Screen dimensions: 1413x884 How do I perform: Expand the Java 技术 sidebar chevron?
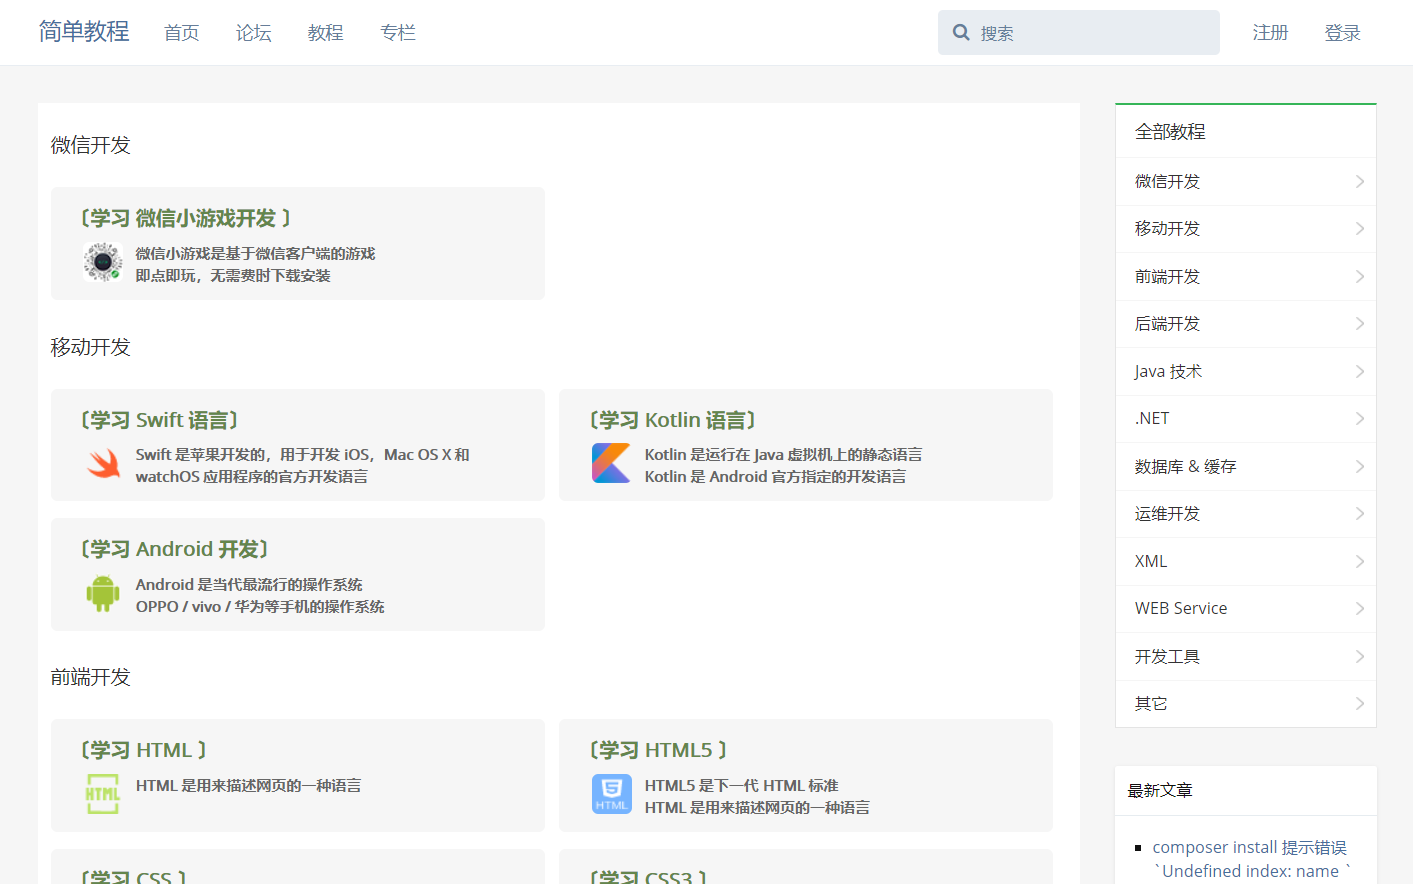point(1360,371)
